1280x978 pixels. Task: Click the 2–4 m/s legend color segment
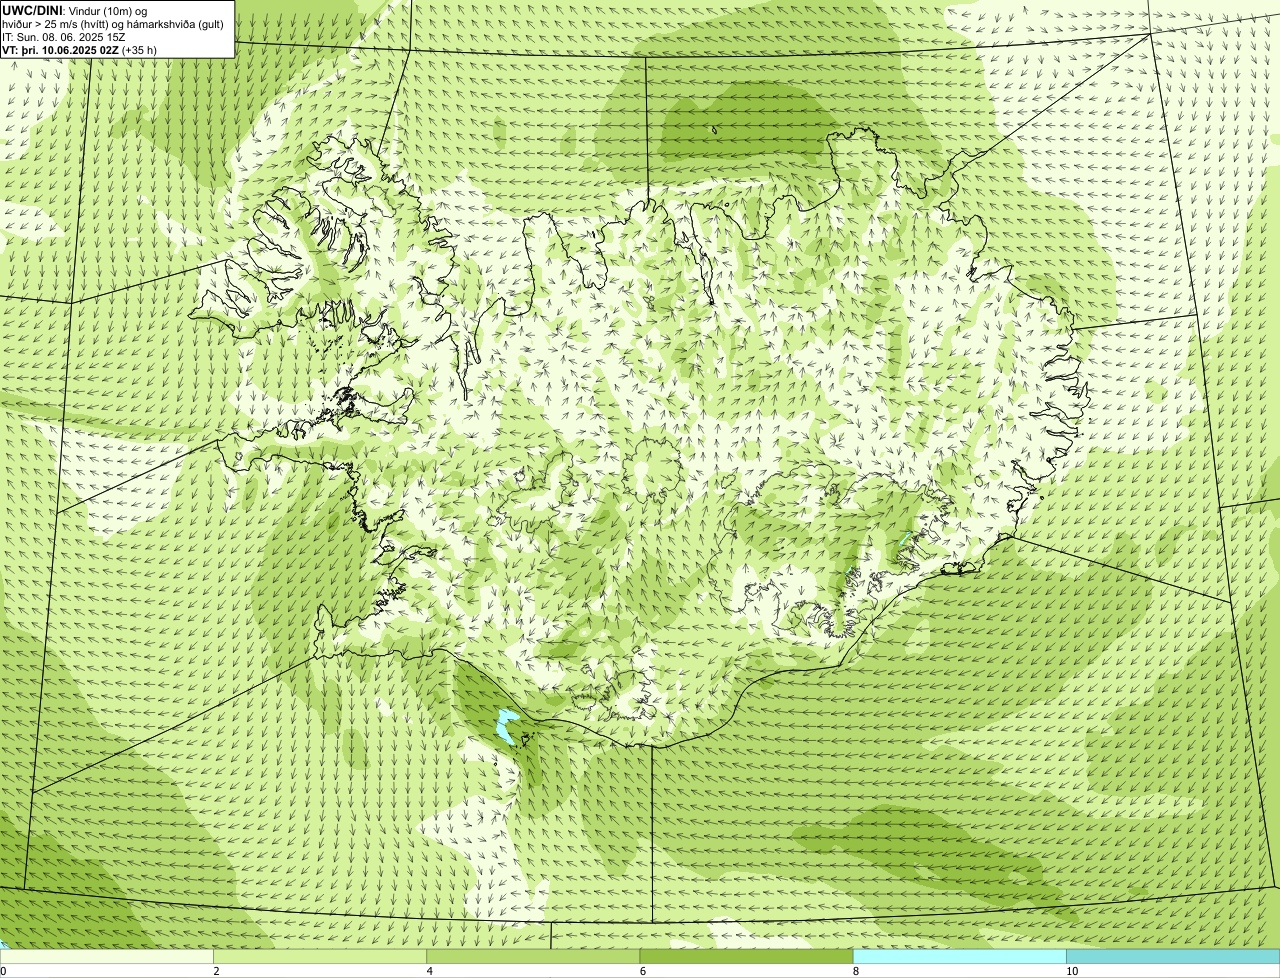click(x=319, y=956)
